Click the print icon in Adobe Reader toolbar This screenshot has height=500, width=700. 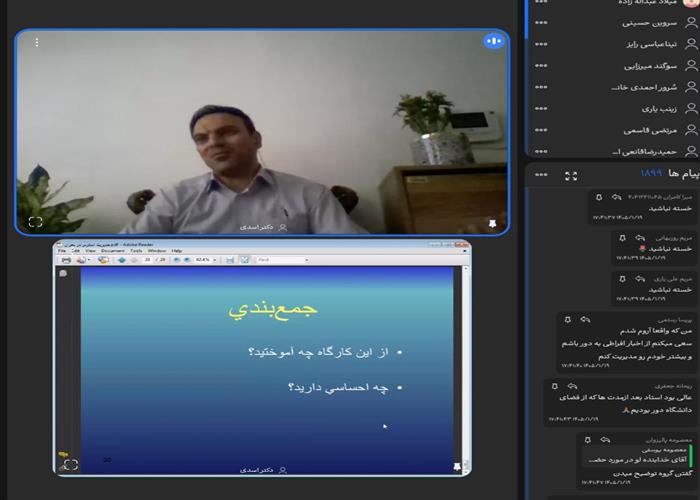(66, 260)
